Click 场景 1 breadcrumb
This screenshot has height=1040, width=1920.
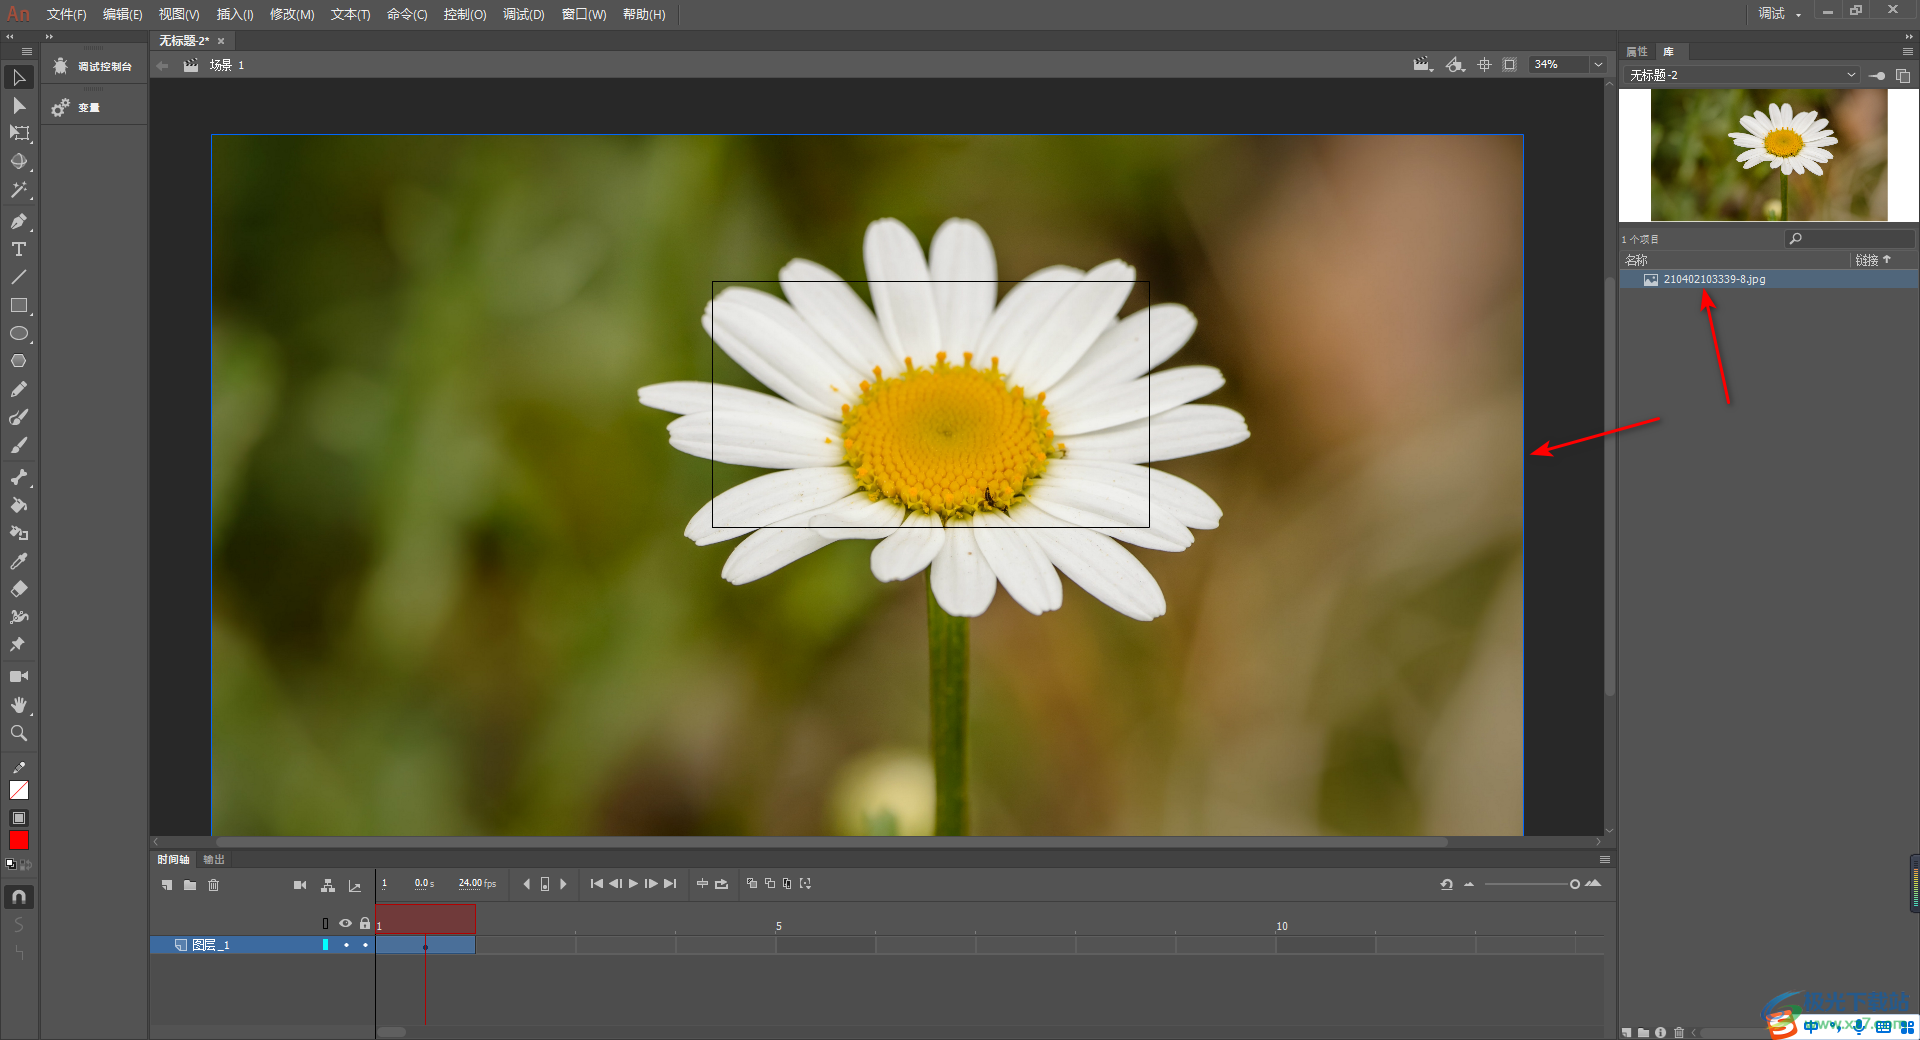(227, 65)
